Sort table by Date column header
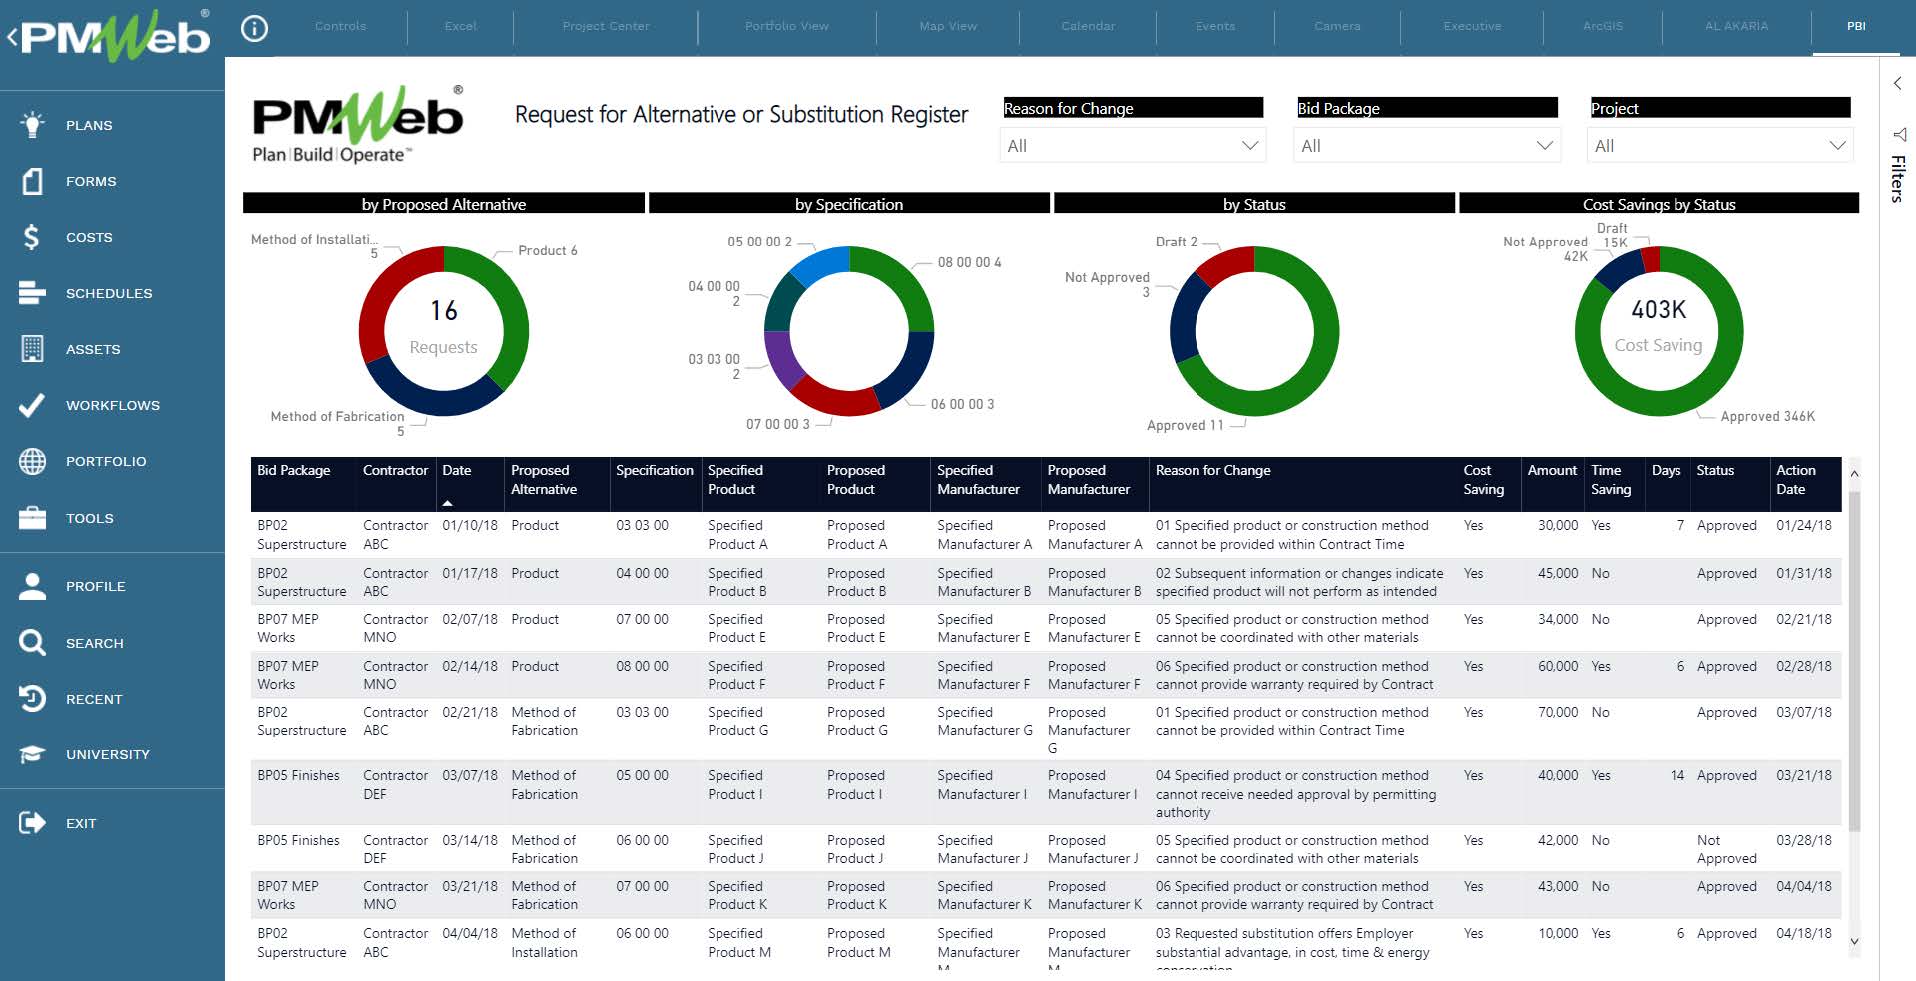Viewport: 1916px width, 981px height. click(x=457, y=471)
